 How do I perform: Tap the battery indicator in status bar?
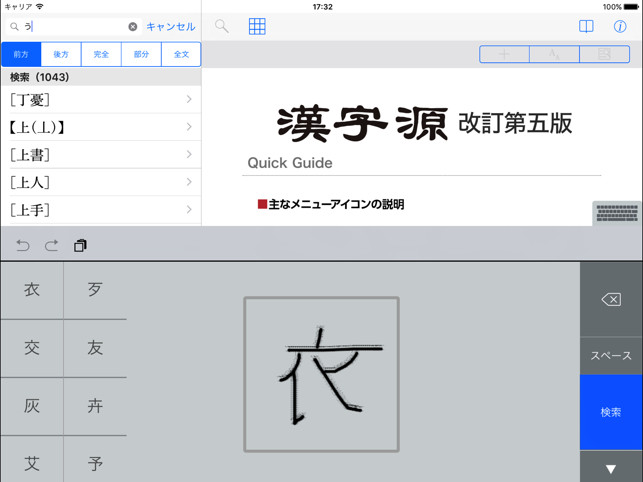coord(631,7)
